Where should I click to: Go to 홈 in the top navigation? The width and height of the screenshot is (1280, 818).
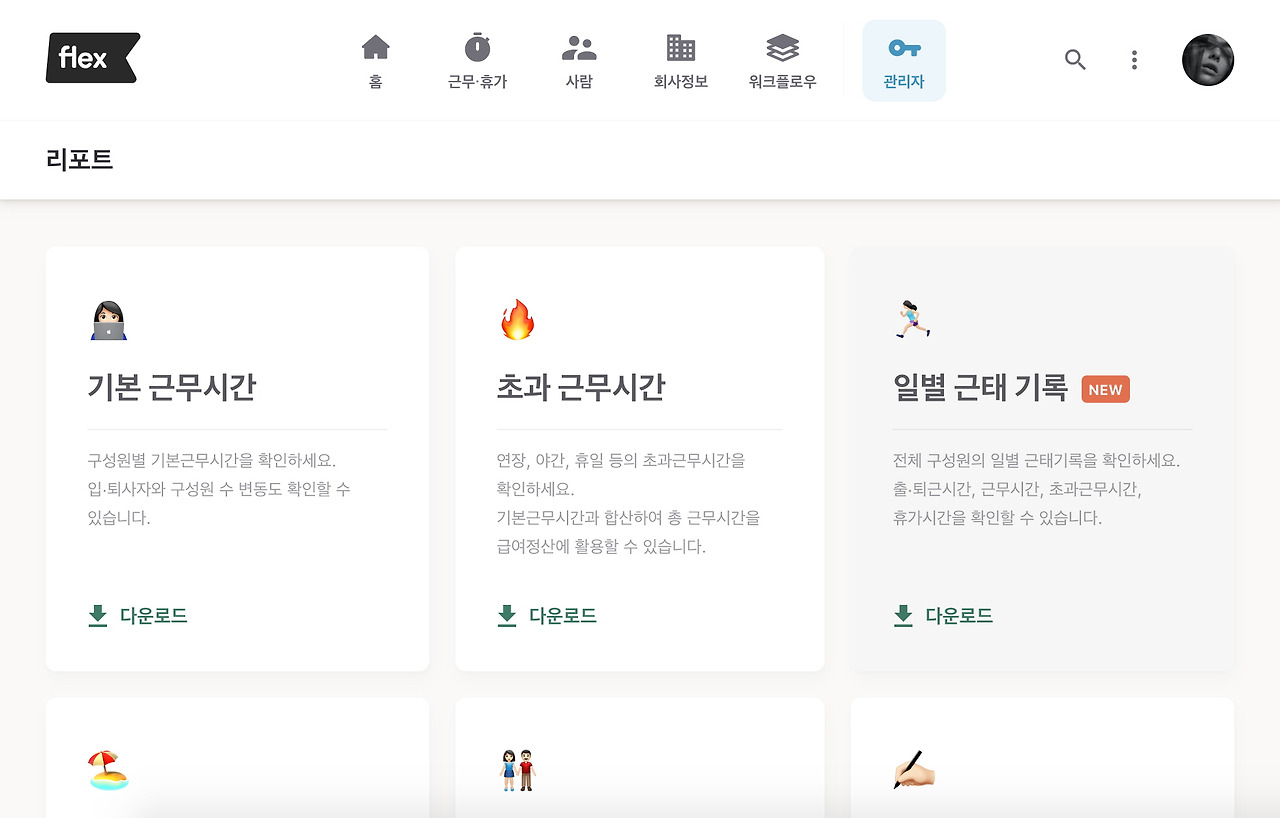click(x=375, y=61)
